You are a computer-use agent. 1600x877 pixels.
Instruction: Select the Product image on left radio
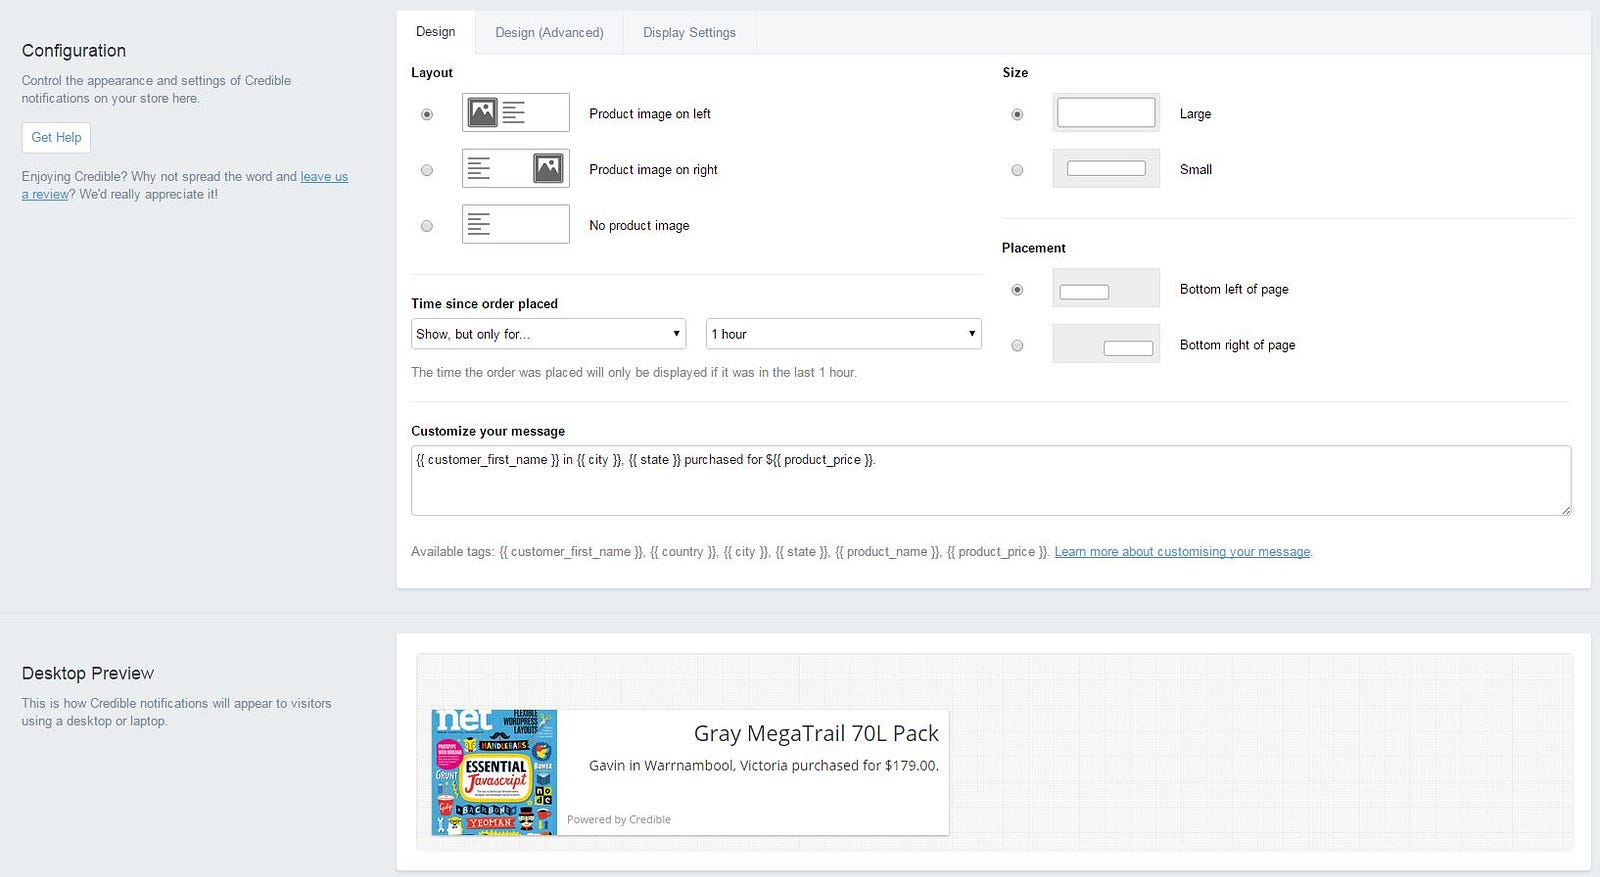(x=427, y=114)
